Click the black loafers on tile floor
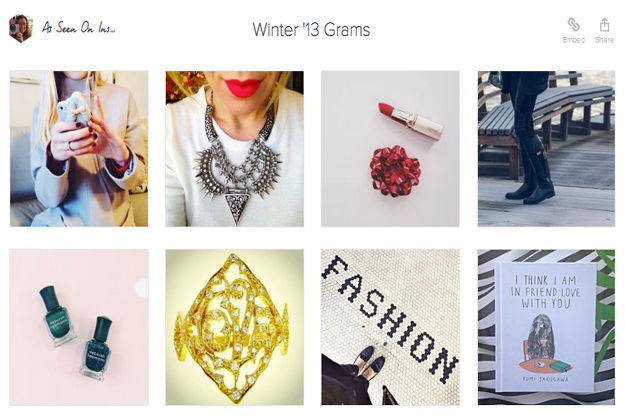625x418 pixels. coord(369,360)
